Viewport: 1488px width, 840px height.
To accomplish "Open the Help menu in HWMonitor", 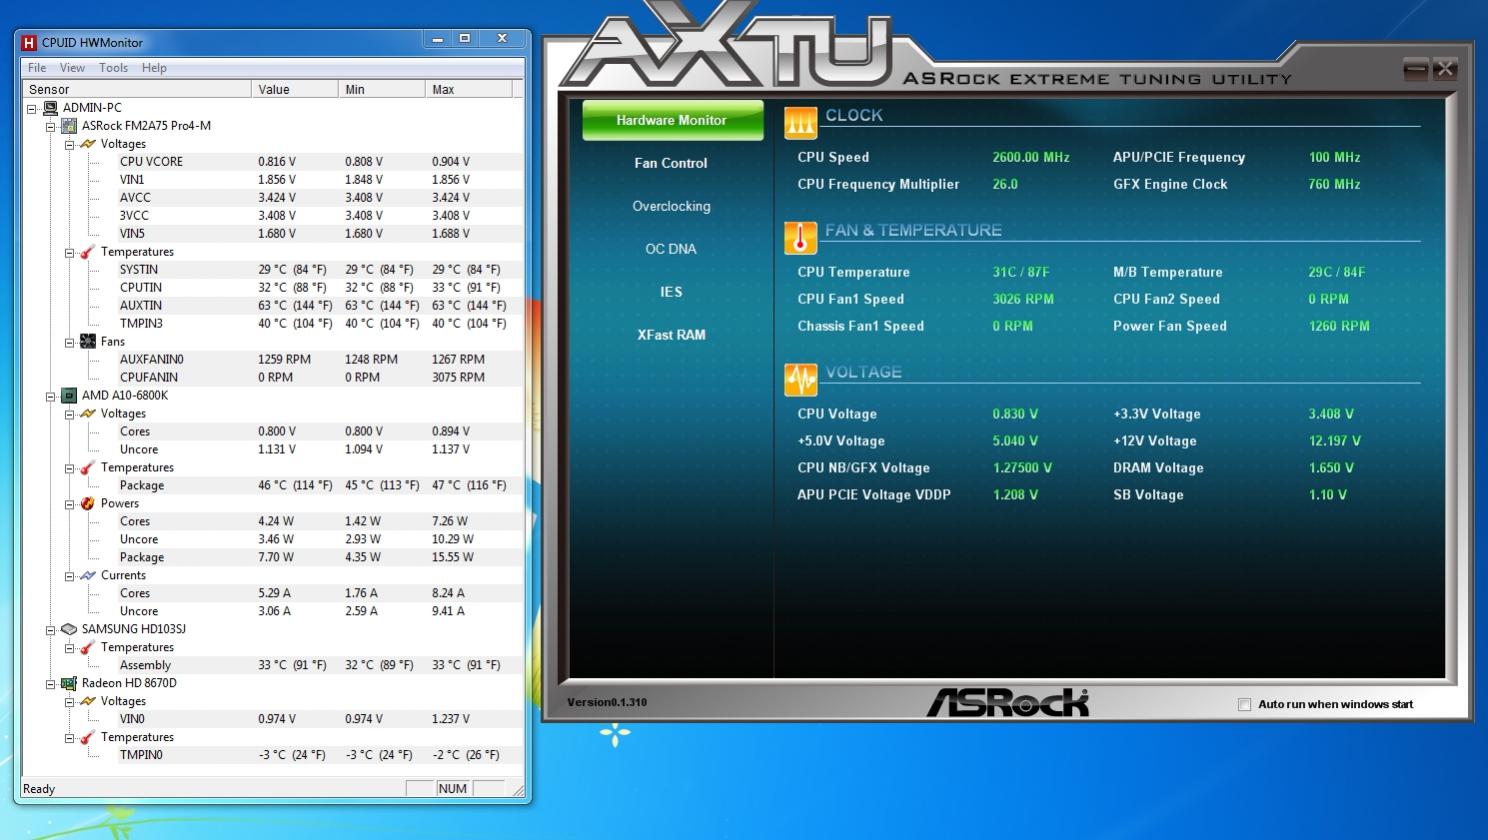I will tap(154, 68).
